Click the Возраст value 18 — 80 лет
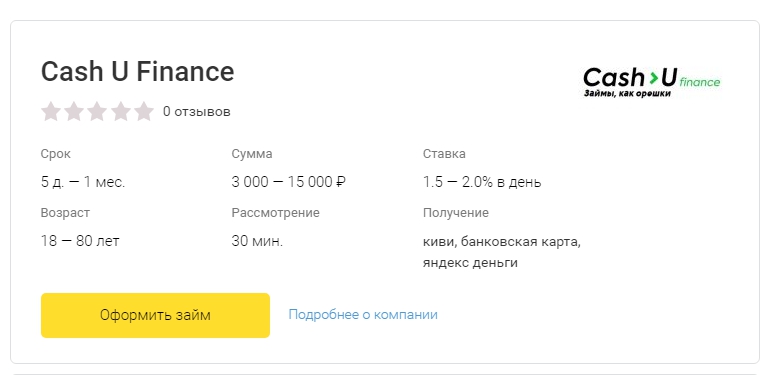This screenshot has width=773, height=375. click(x=80, y=241)
